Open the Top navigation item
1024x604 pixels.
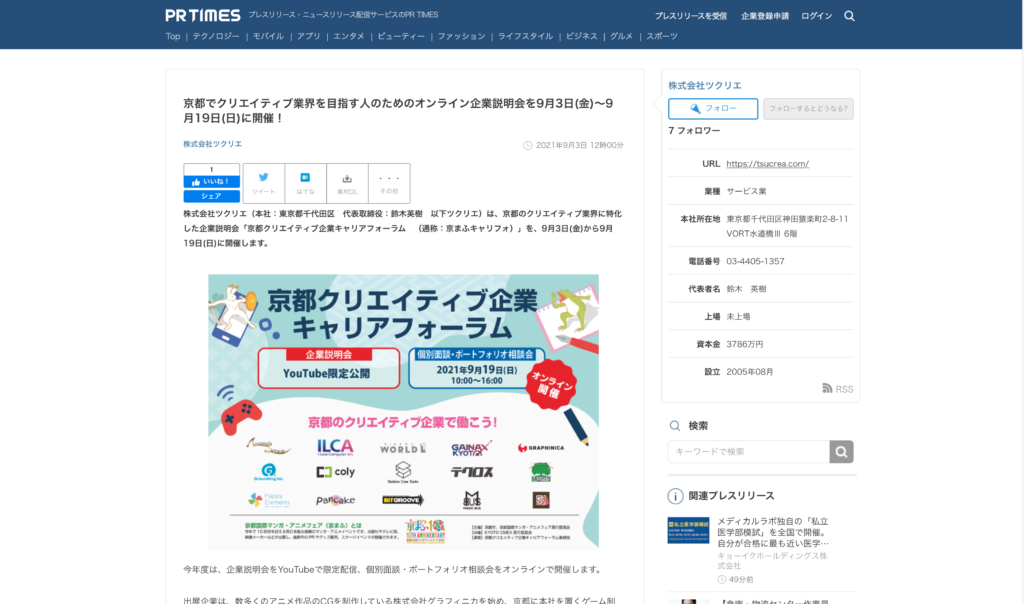172,36
